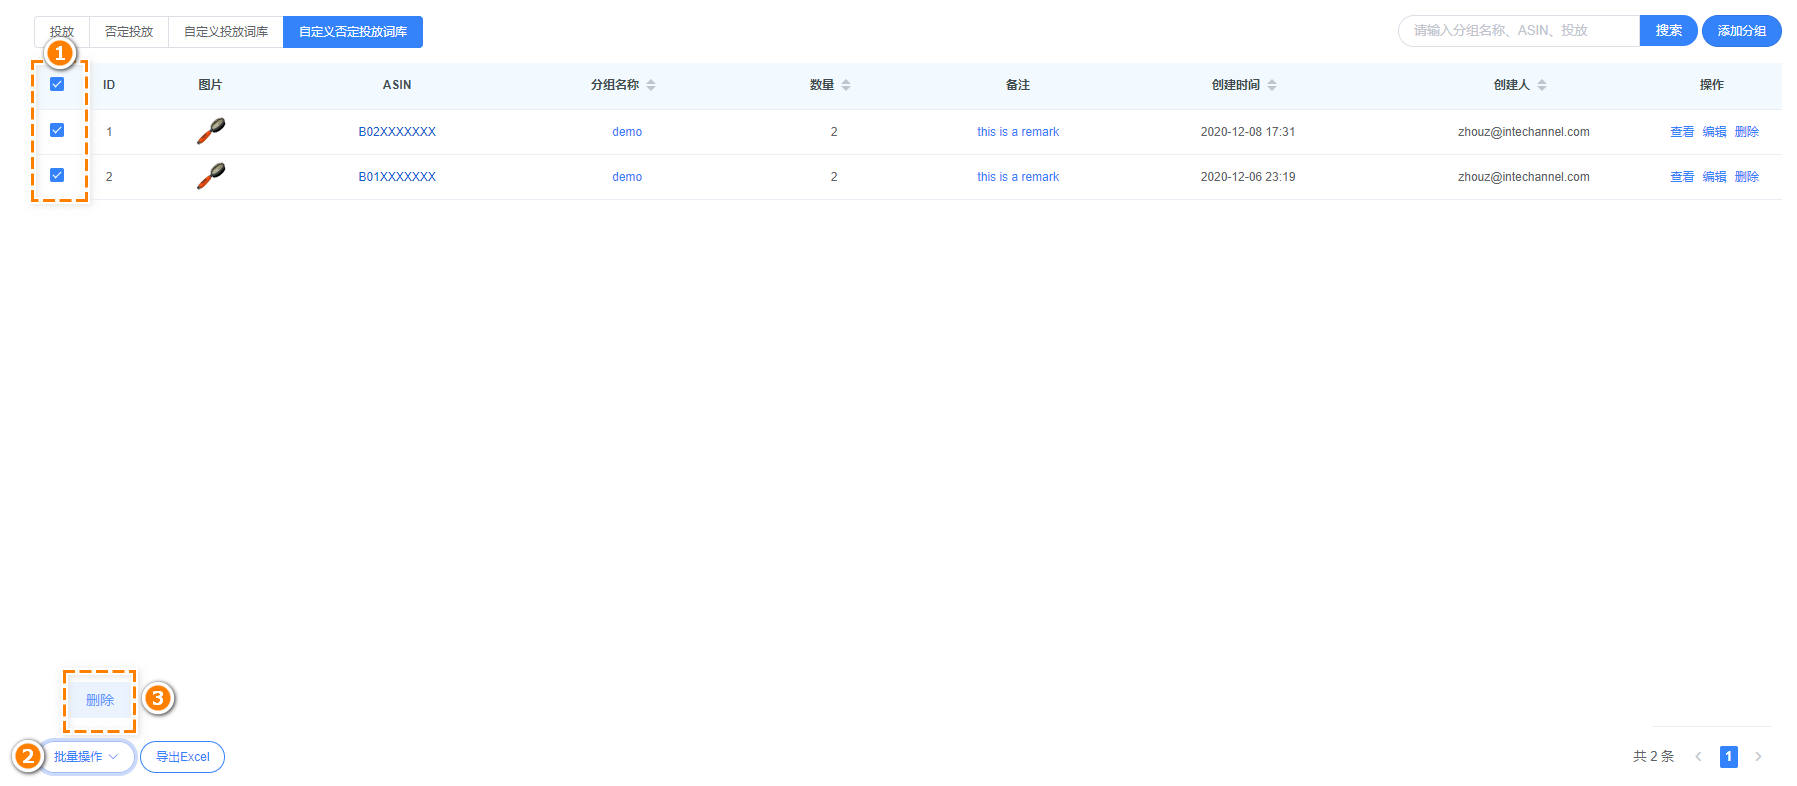Click creator email in the B01XXXXXXX row
This screenshot has width=1797, height=786.
click(1524, 177)
